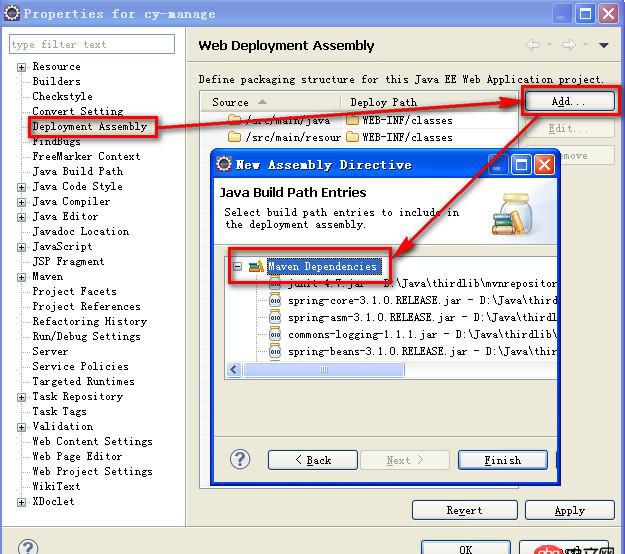Image resolution: width=625 pixels, height=554 pixels.
Task: Select Web Content Settings in the tree
Action: click(x=92, y=442)
